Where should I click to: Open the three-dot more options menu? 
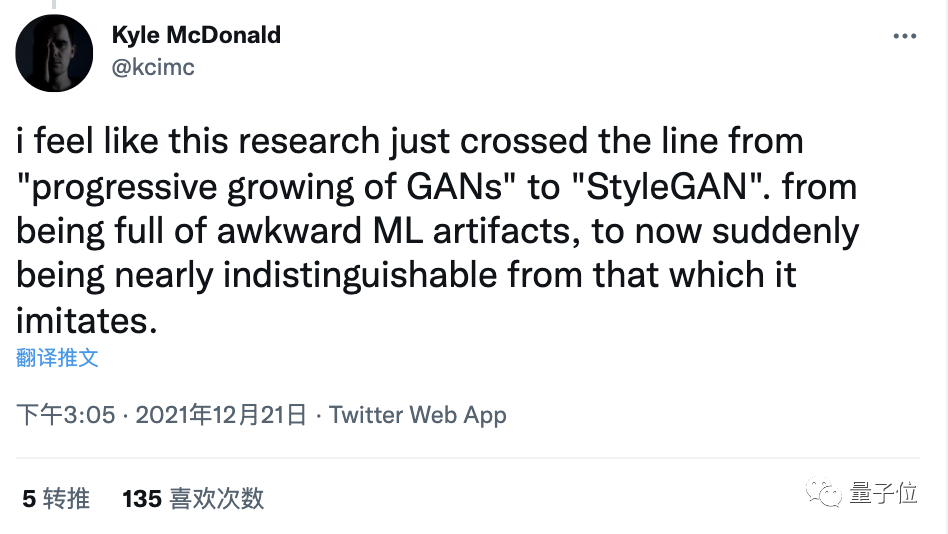click(904, 37)
